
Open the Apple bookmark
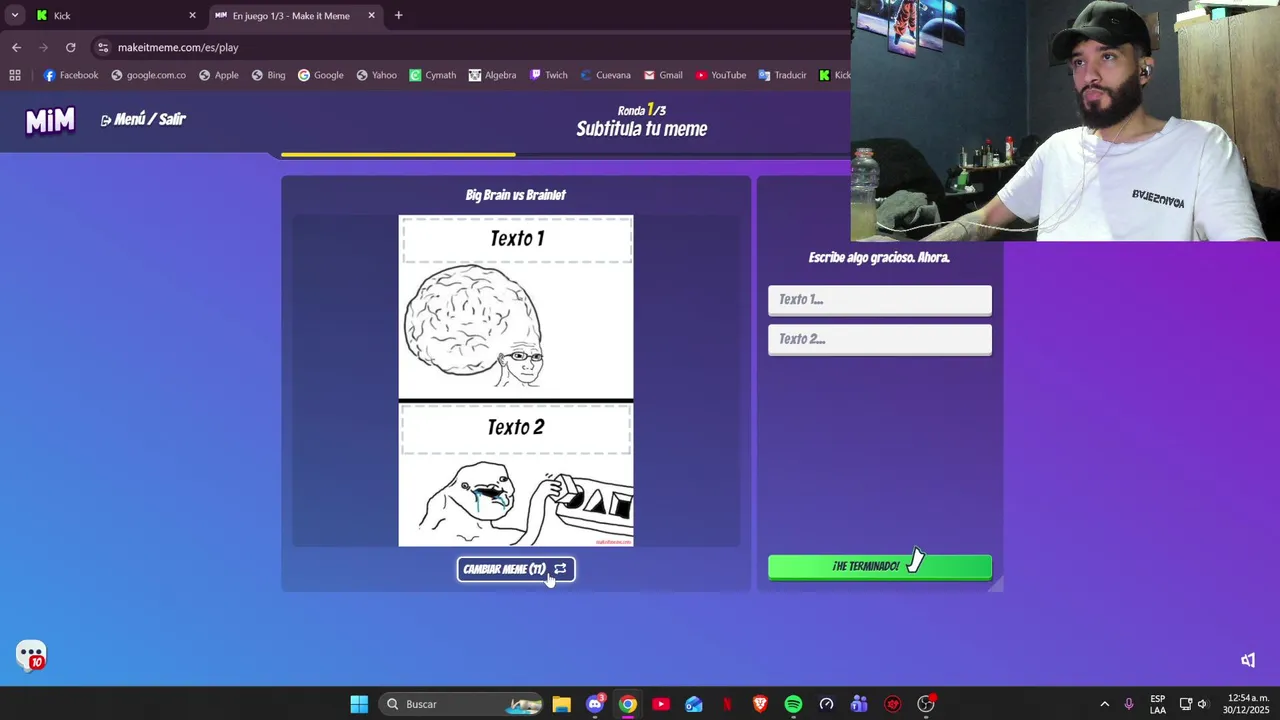[x=218, y=75]
